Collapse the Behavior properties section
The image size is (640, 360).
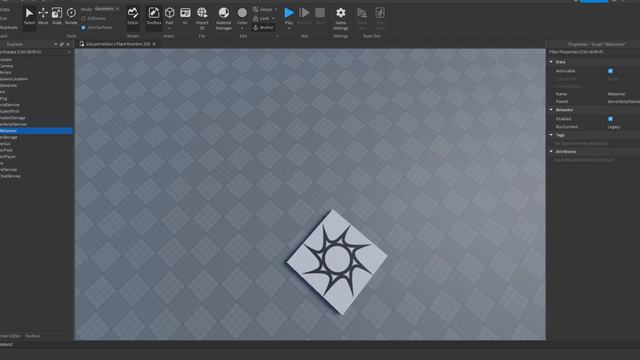pyautogui.click(x=551, y=110)
